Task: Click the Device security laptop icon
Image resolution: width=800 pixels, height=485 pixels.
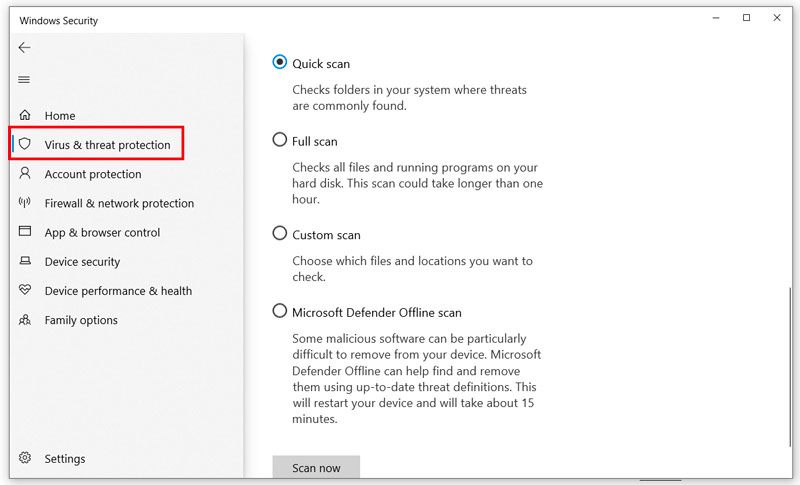Action: [24, 261]
